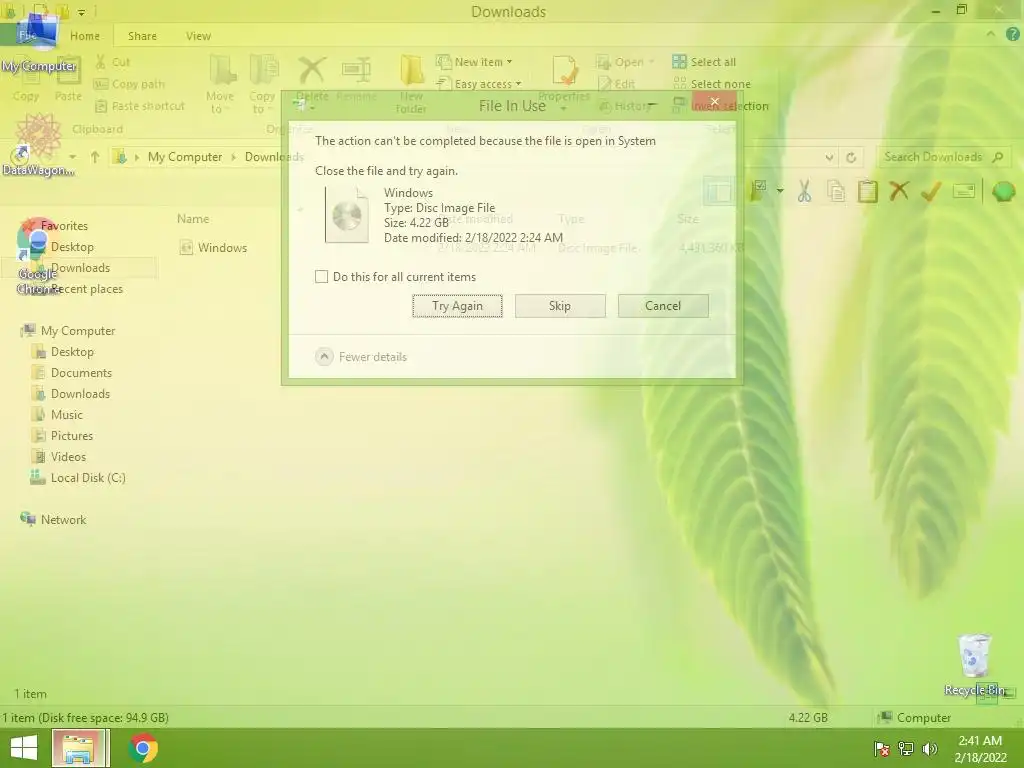
Task: Open Google Chrome from the taskbar
Action: [143, 748]
